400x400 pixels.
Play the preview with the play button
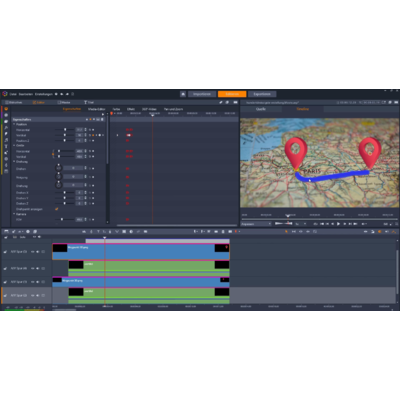coord(338,224)
